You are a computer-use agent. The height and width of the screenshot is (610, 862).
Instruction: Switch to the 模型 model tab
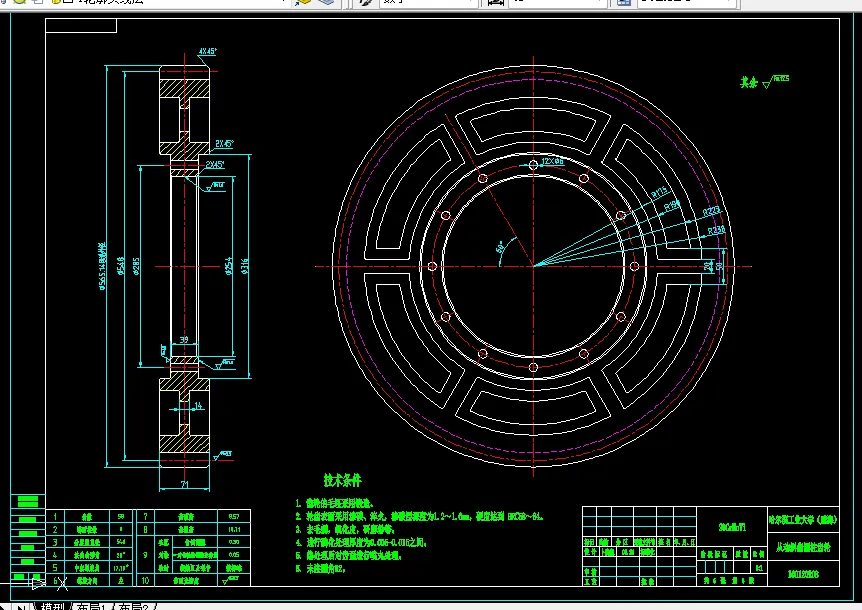(52, 606)
